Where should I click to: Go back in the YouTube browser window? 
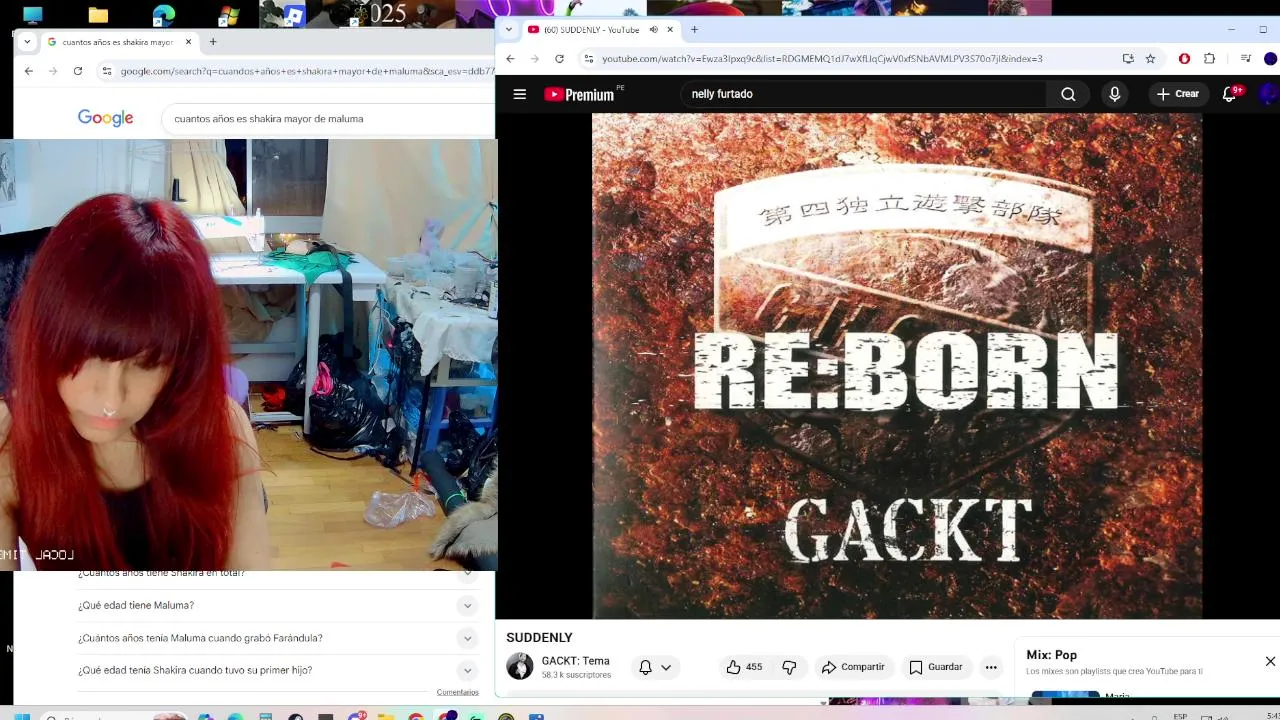pos(511,59)
